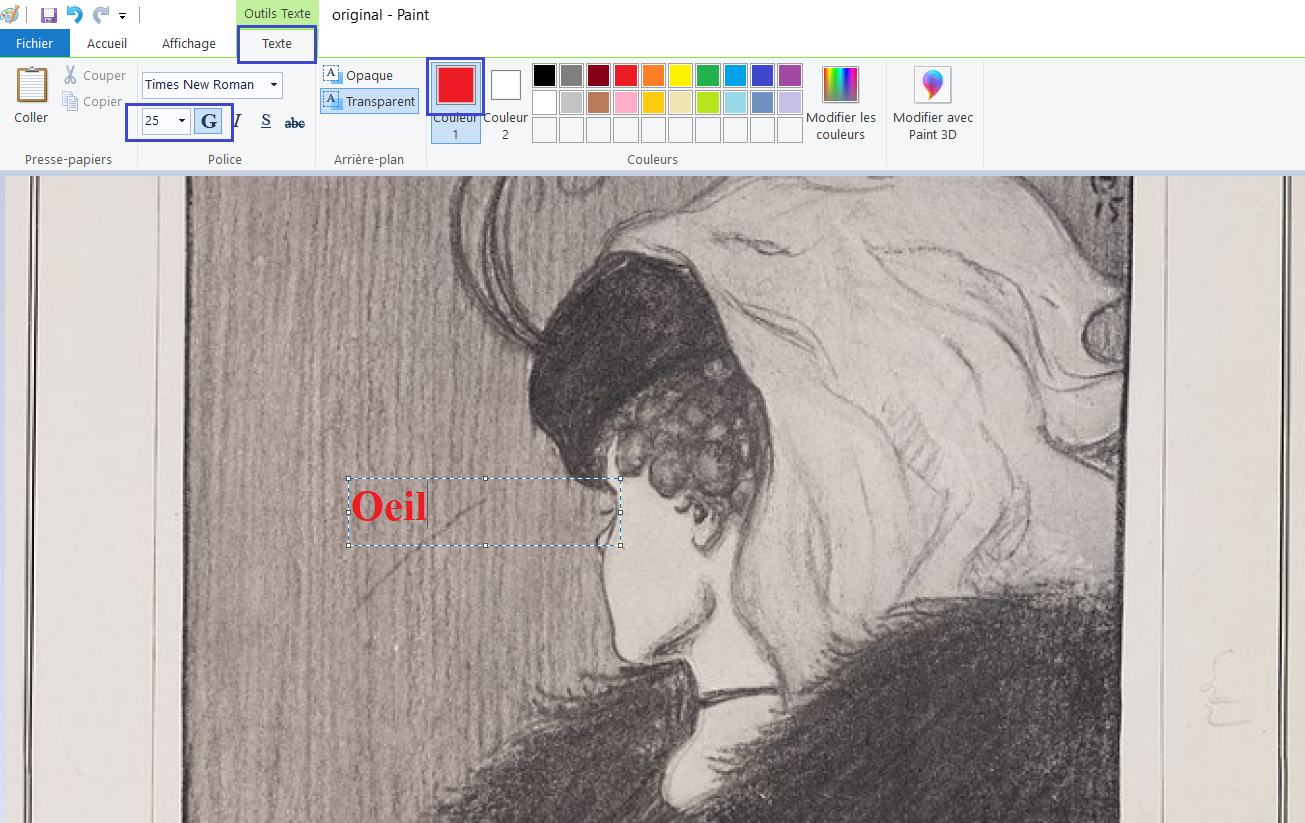
Task: Launch Modifier avec Paint 3D
Action: pos(933,103)
